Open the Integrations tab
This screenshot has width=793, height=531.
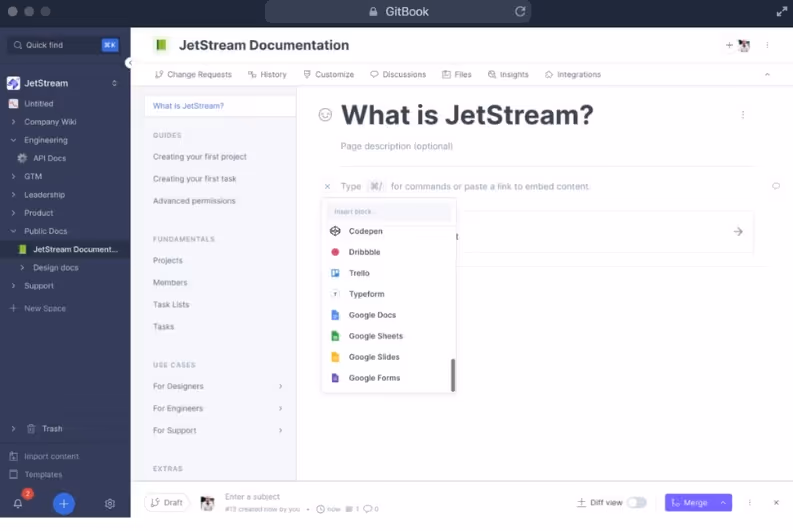tap(572, 74)
